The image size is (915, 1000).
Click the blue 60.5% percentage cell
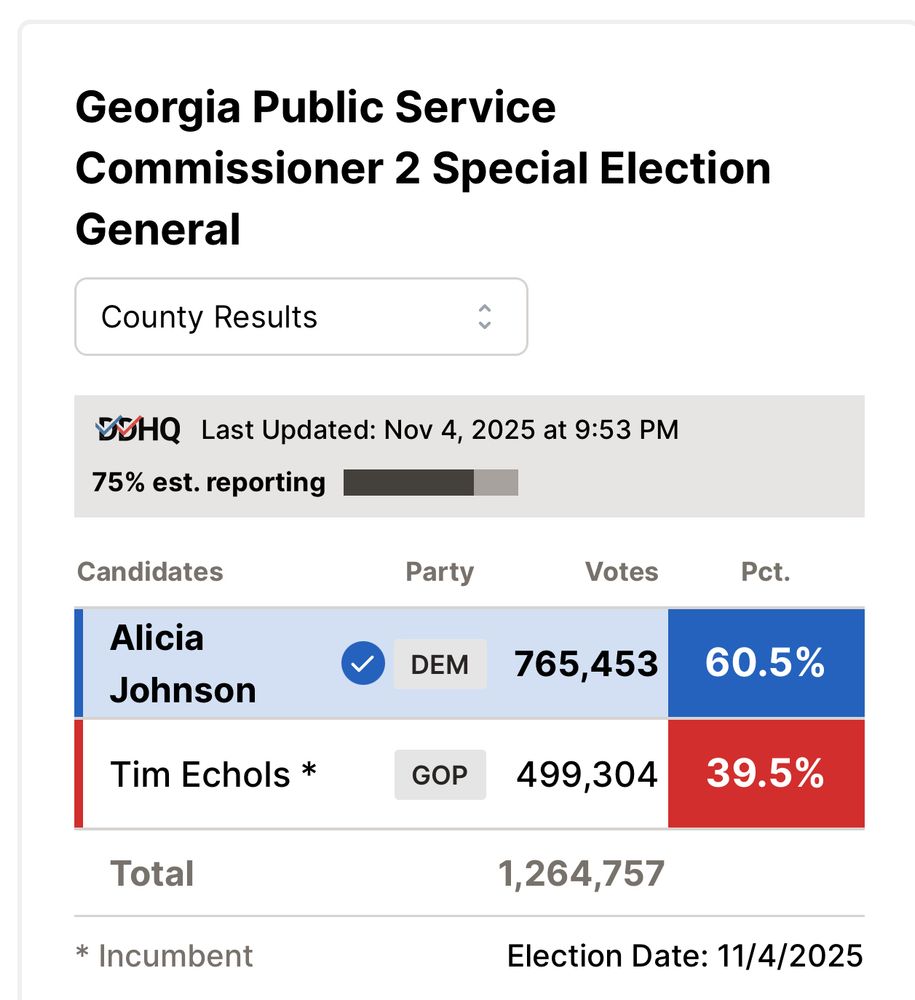[x=765, y=663]
